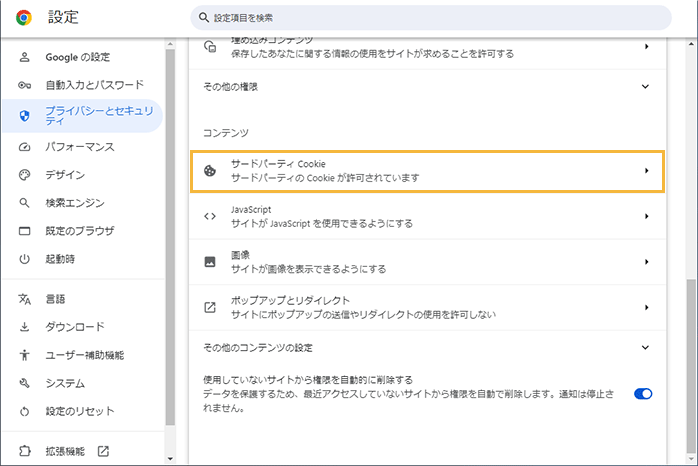The width and height of the screenshot is (698, 466).
Task: Click the shield icon for プライバシーとセキュリティ
Action: 24,116
